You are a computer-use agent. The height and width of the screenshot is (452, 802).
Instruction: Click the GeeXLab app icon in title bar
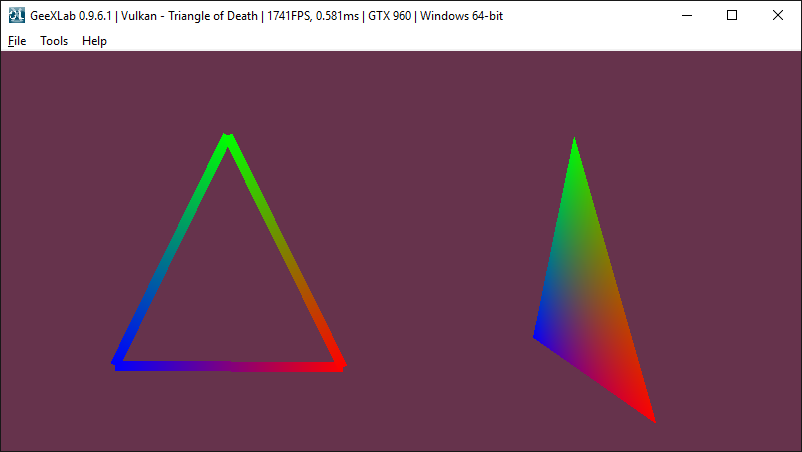[x=16, y=15]
